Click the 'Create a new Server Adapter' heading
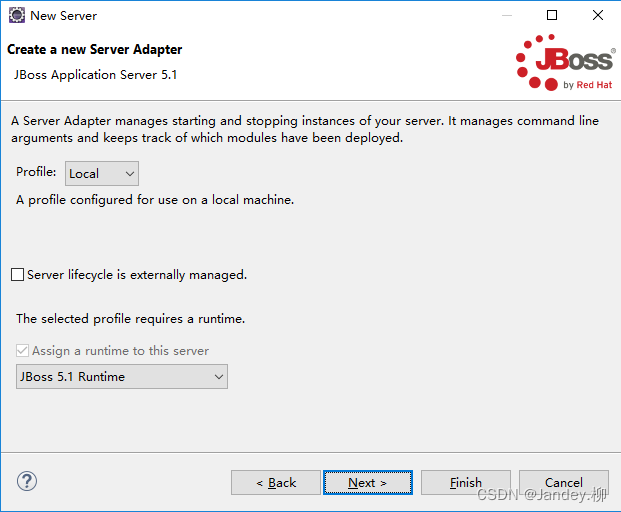Image resolution: width=621 pixels, height=512 pixels. 95,49
